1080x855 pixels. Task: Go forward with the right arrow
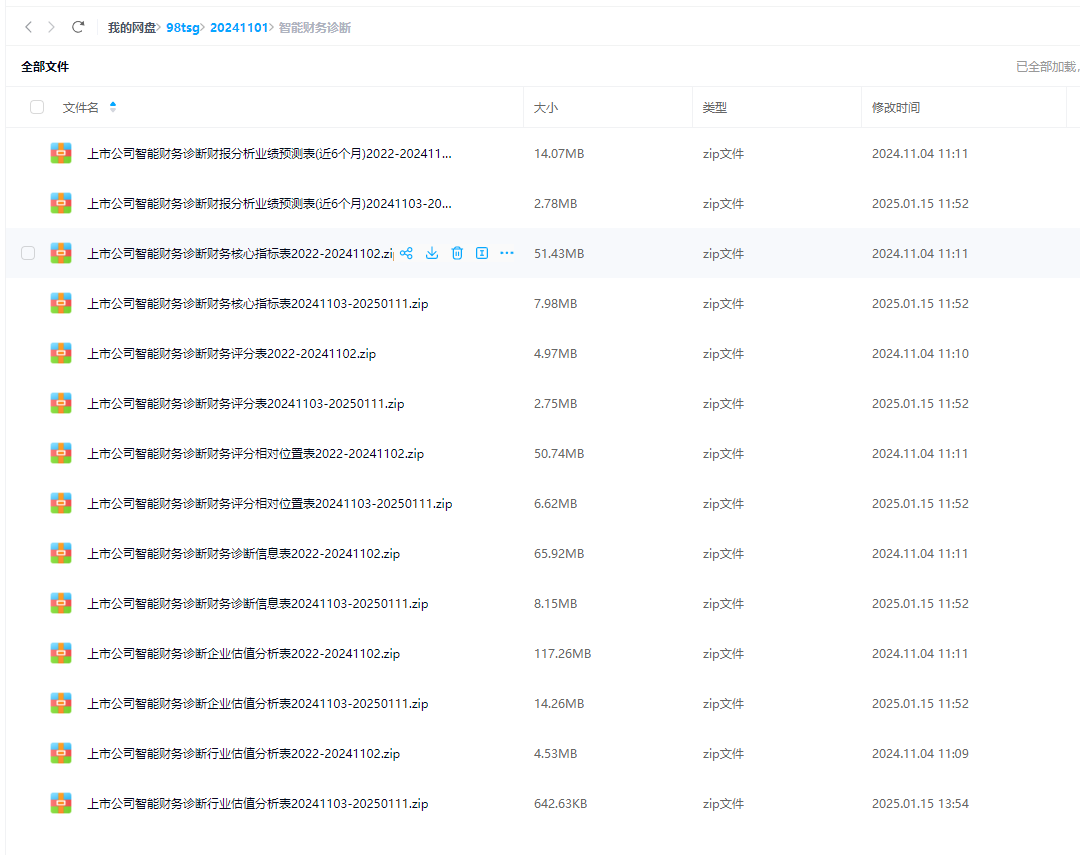52,27
